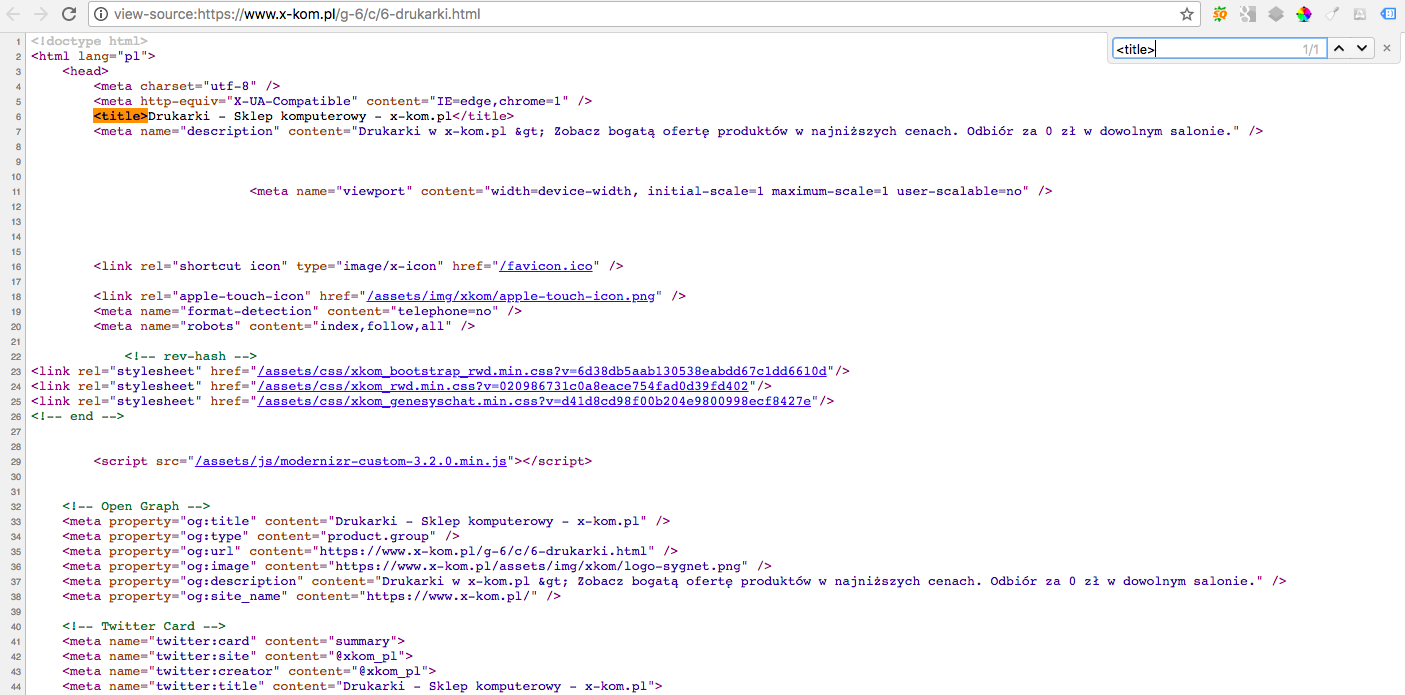Open the rainbow color wheel picker extension
1405x695 pixels.
[x=1304, y=14]
